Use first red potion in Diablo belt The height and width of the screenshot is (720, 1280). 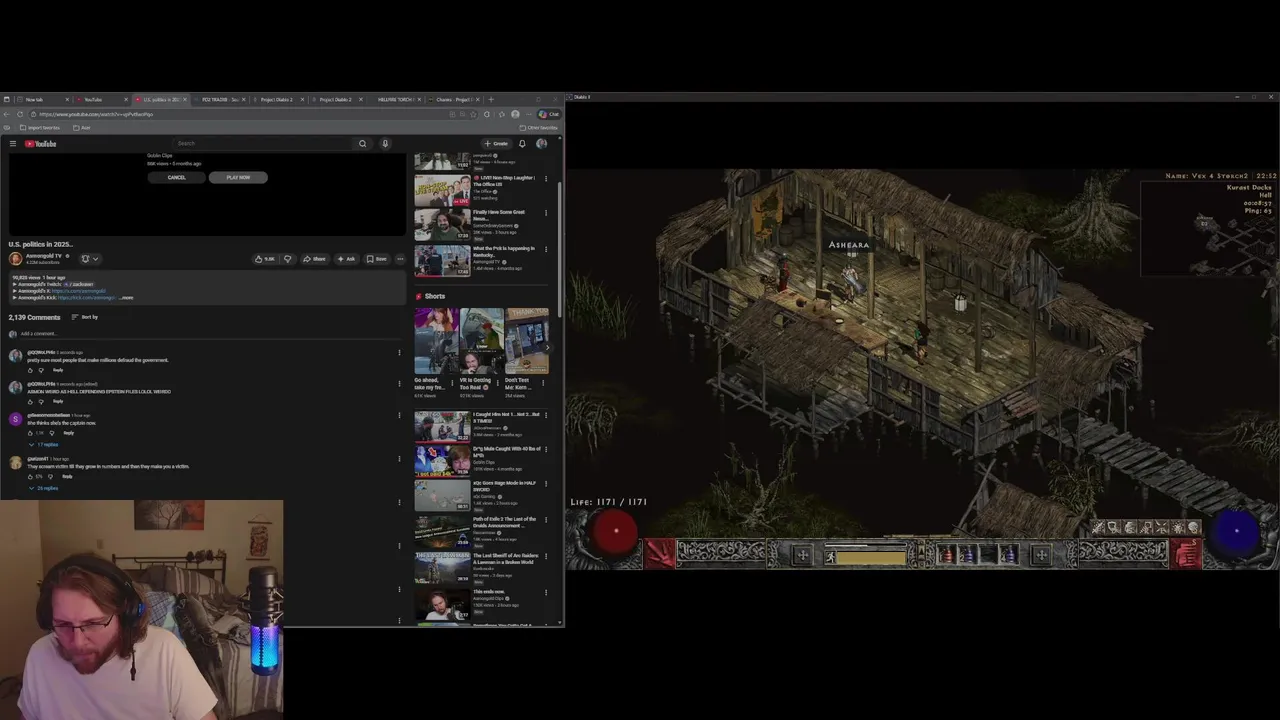click(x=946, y=554)
